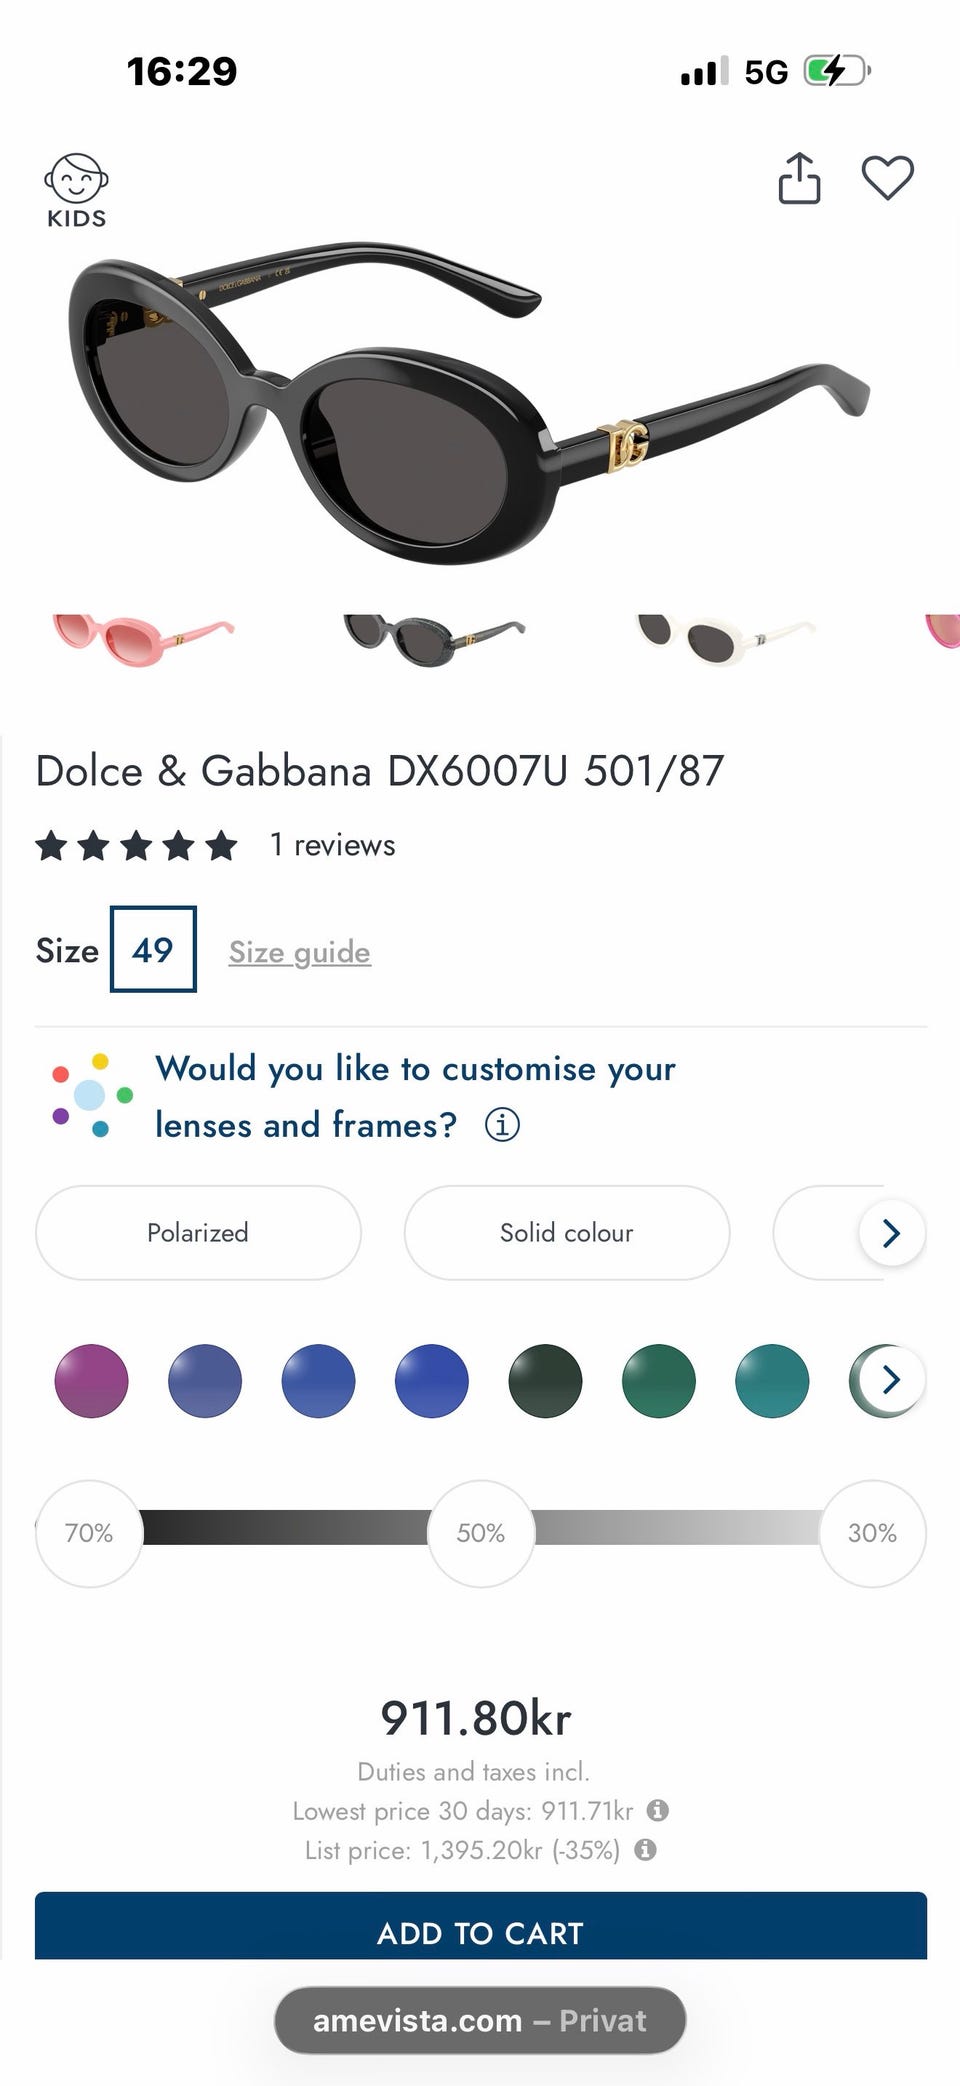Tap the colourful customise dots icon

pyautogui.click(x=92, y=1095)
